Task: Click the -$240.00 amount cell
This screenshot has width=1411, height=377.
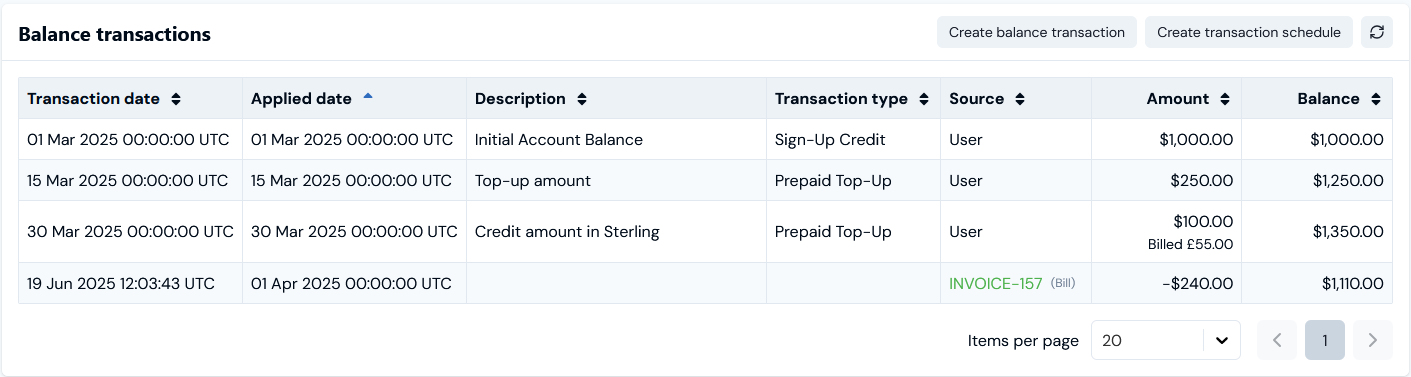Action: pos(1166,284)
